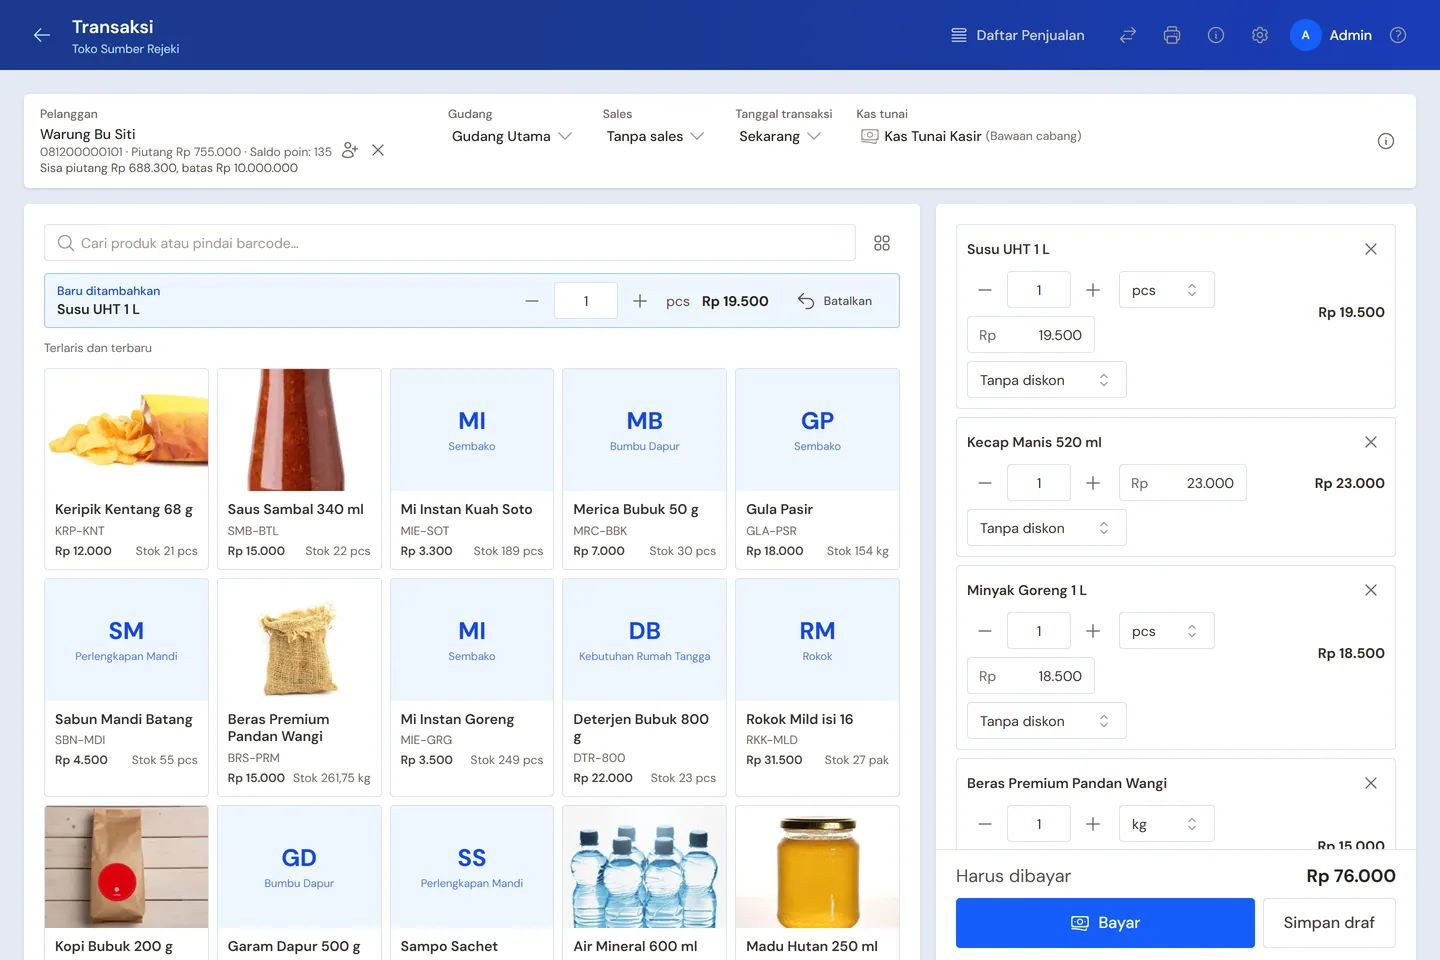Select Gula Pasir product card
Viewport: 1440px width, 960px height.
(x=817, y=469)
